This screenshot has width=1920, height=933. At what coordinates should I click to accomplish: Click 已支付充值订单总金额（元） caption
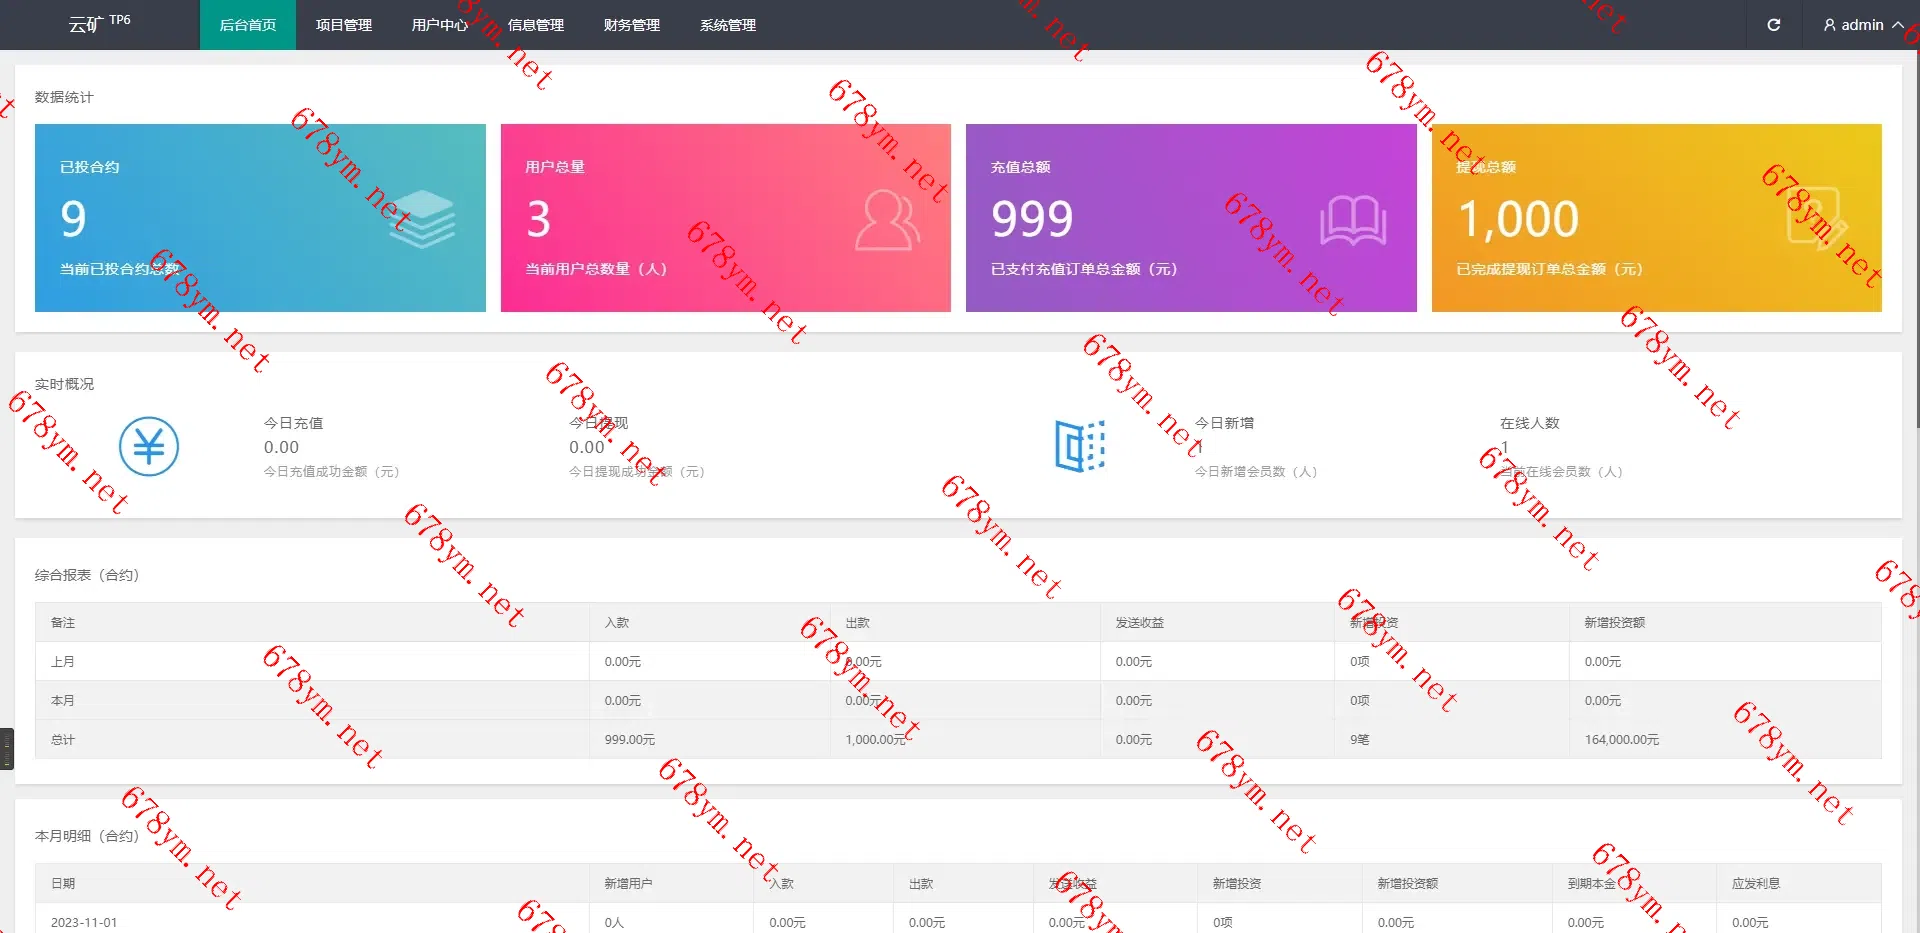coord(1084,269)
